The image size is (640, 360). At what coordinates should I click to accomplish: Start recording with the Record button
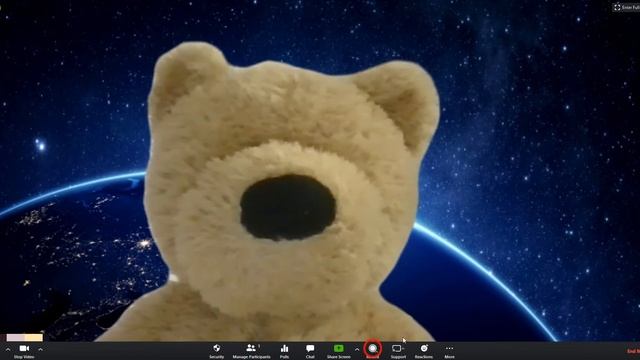[373, 350]
